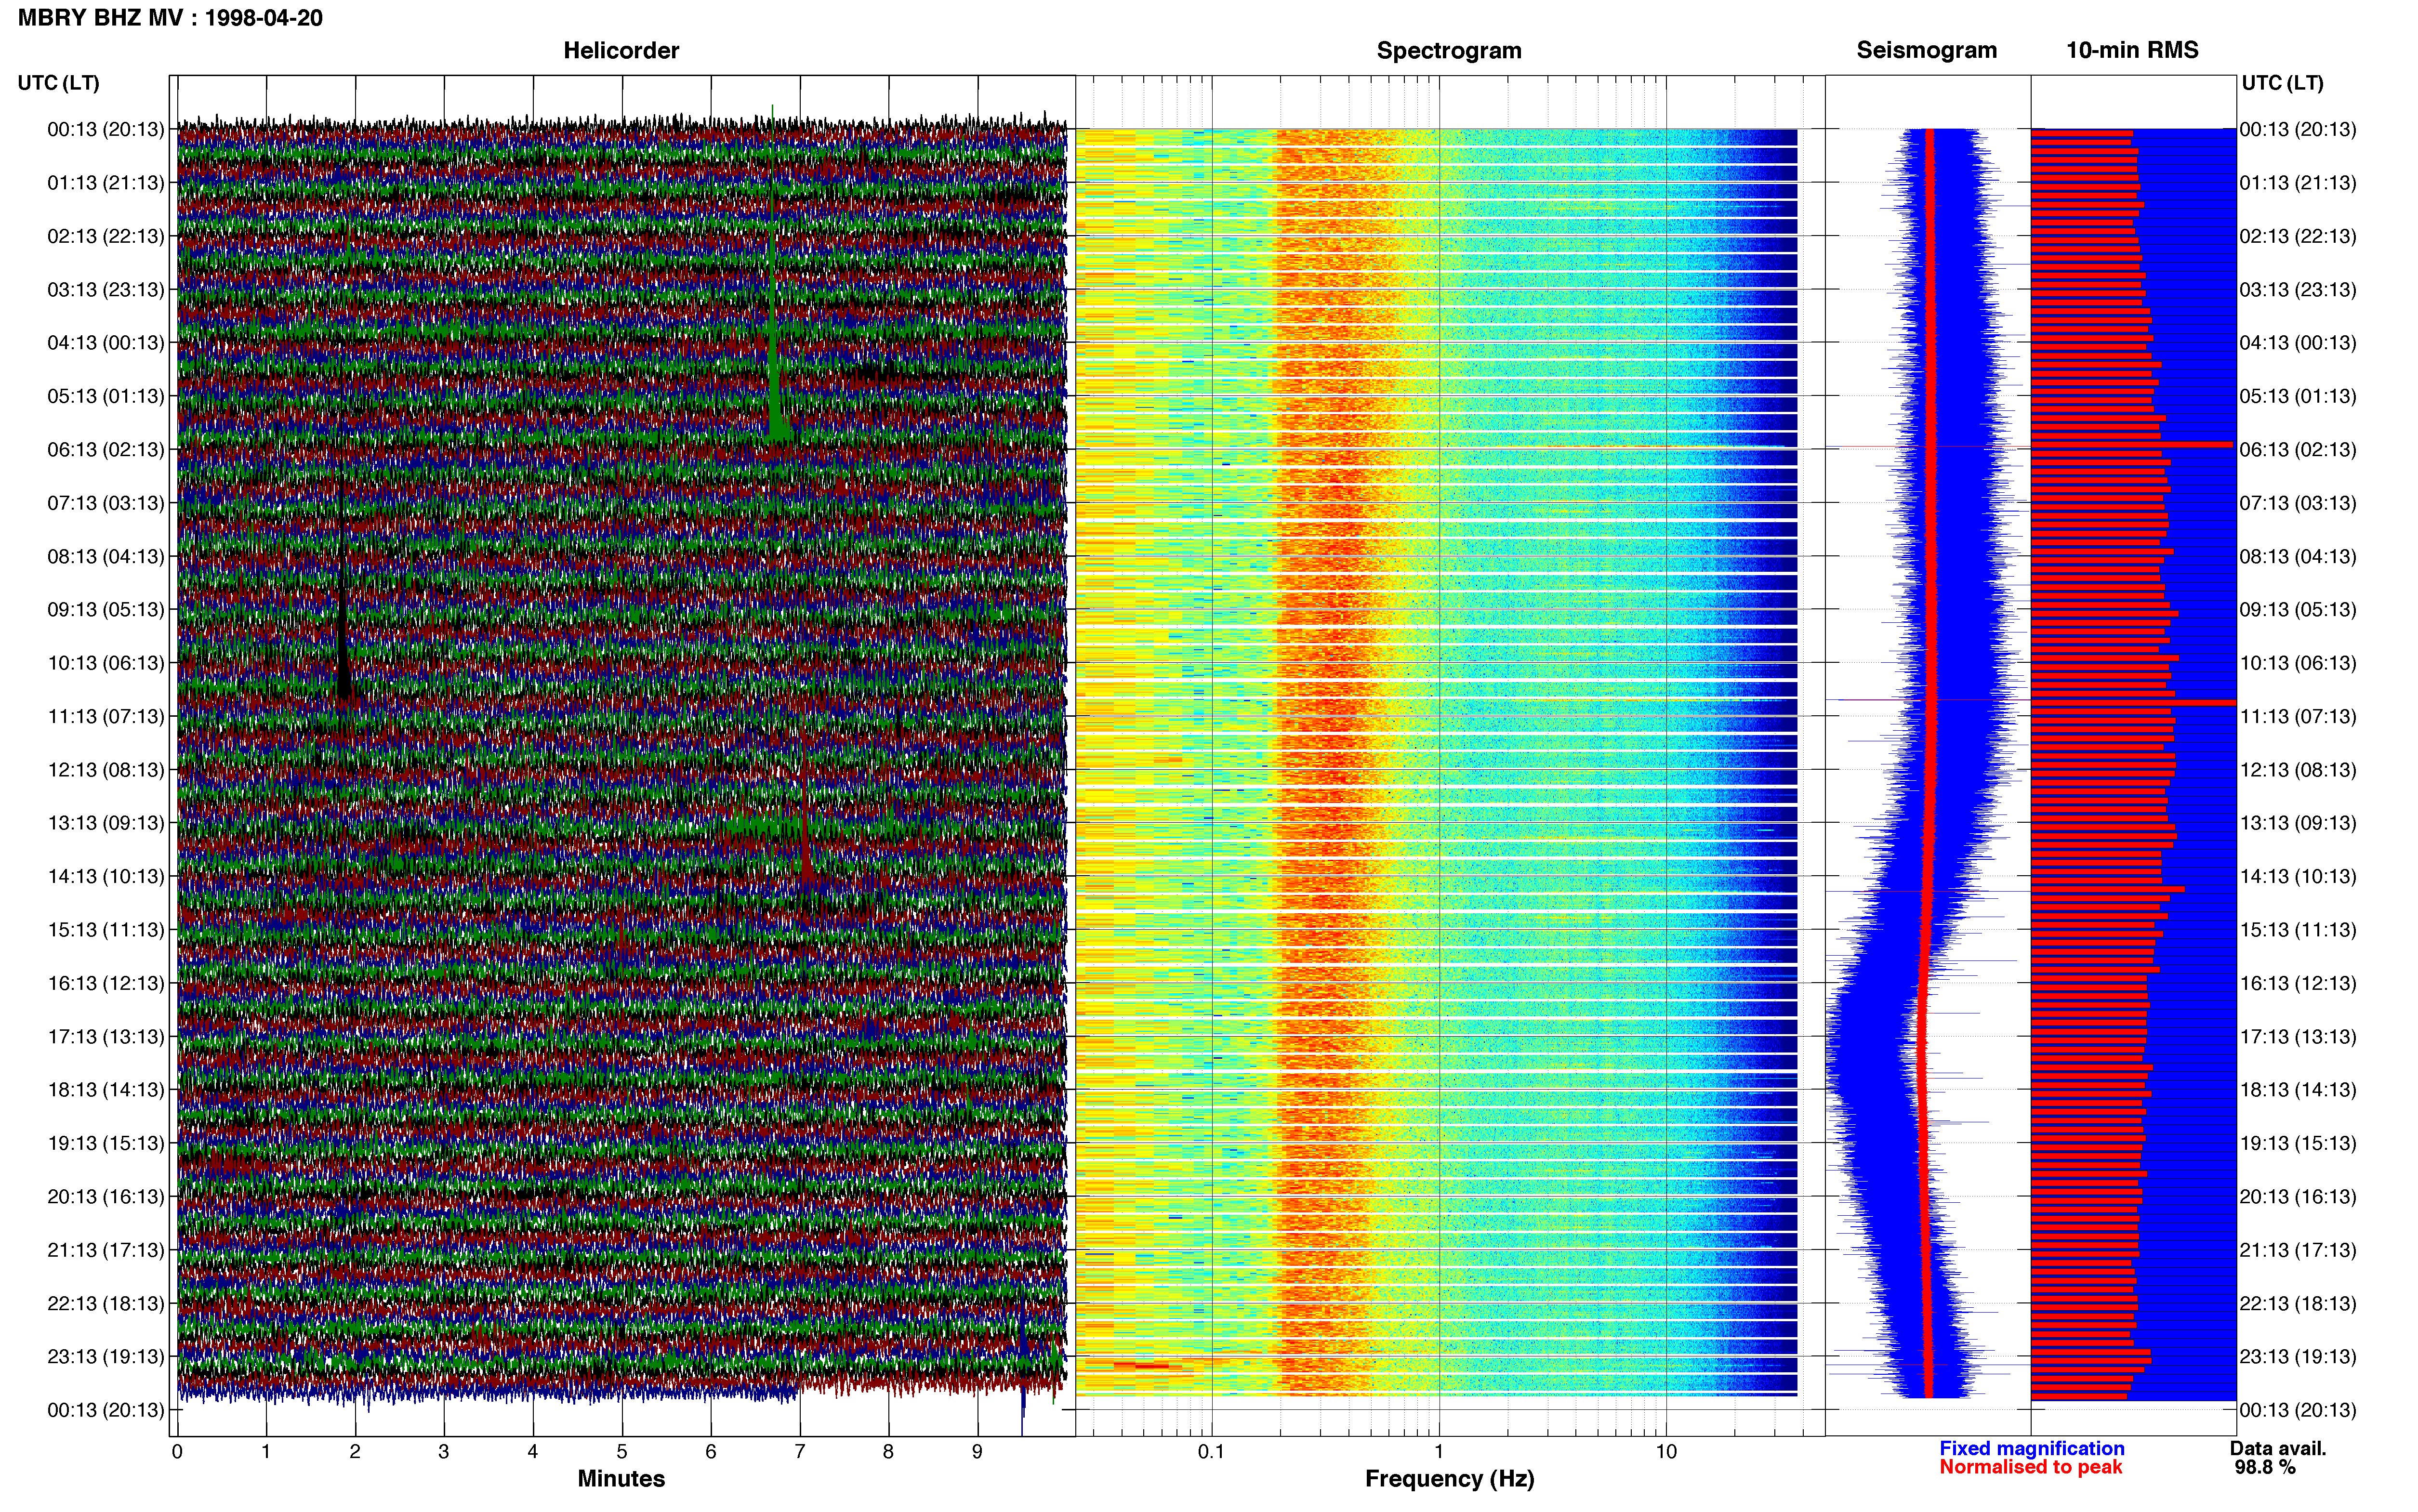
Task: Click 23:13 (19:13) on the Helicorder time axis
Action: pos(106,1357)
